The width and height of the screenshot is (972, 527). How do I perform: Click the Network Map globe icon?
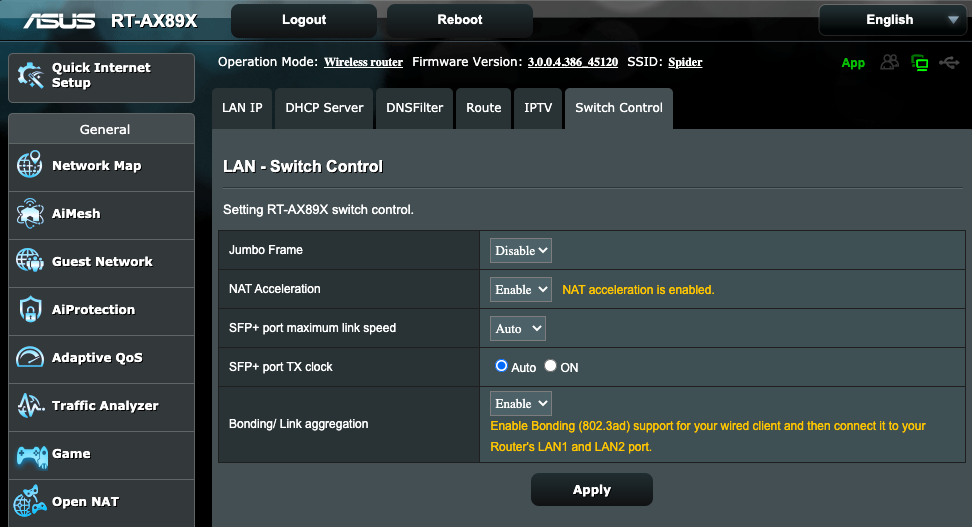pyautogui.click(x=30, y=164)
